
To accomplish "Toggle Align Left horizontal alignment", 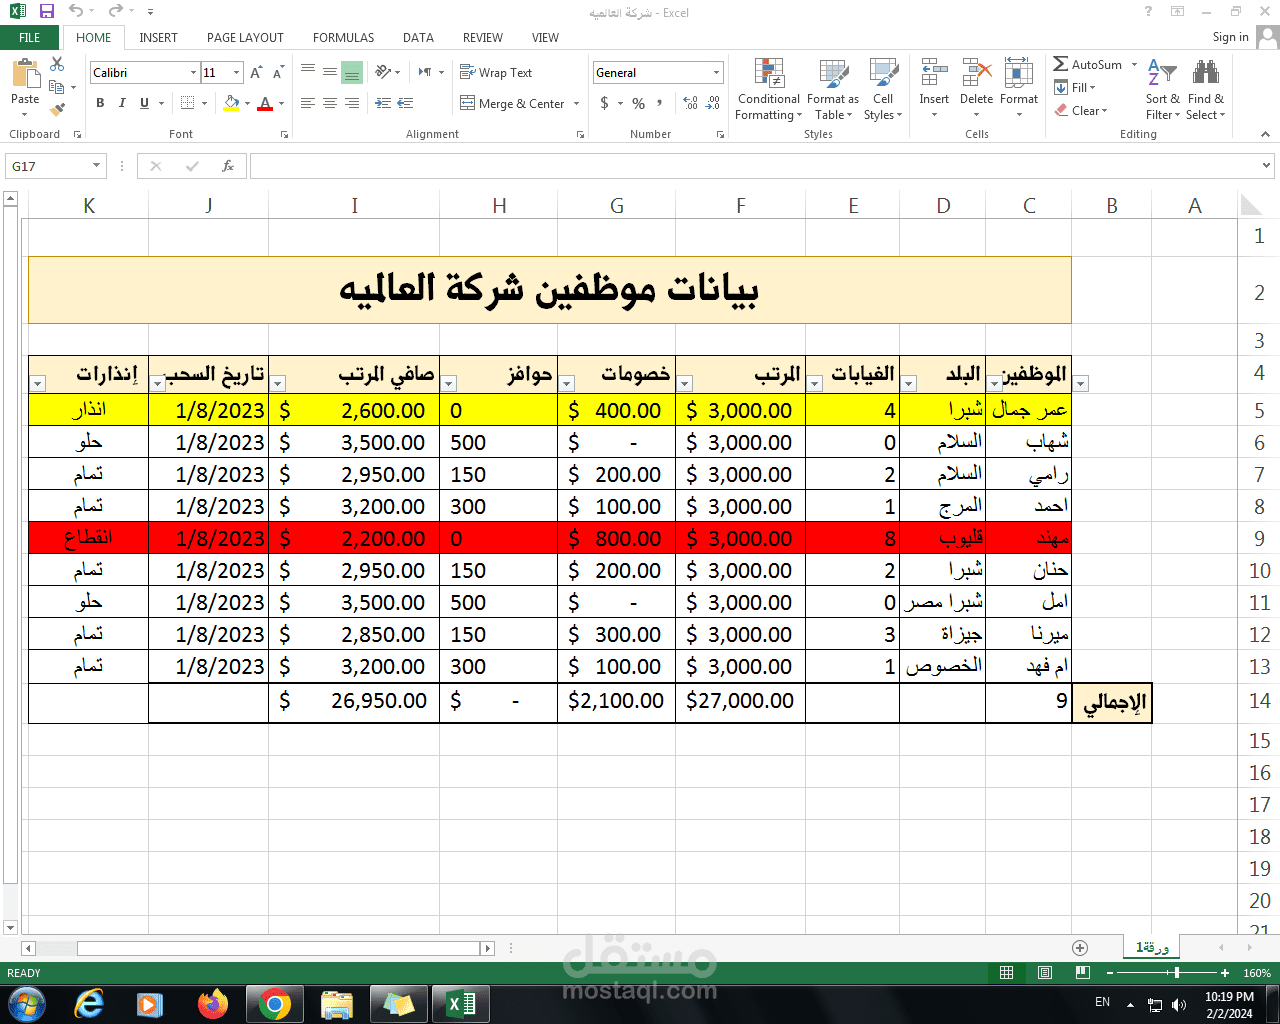I will 308,103.
